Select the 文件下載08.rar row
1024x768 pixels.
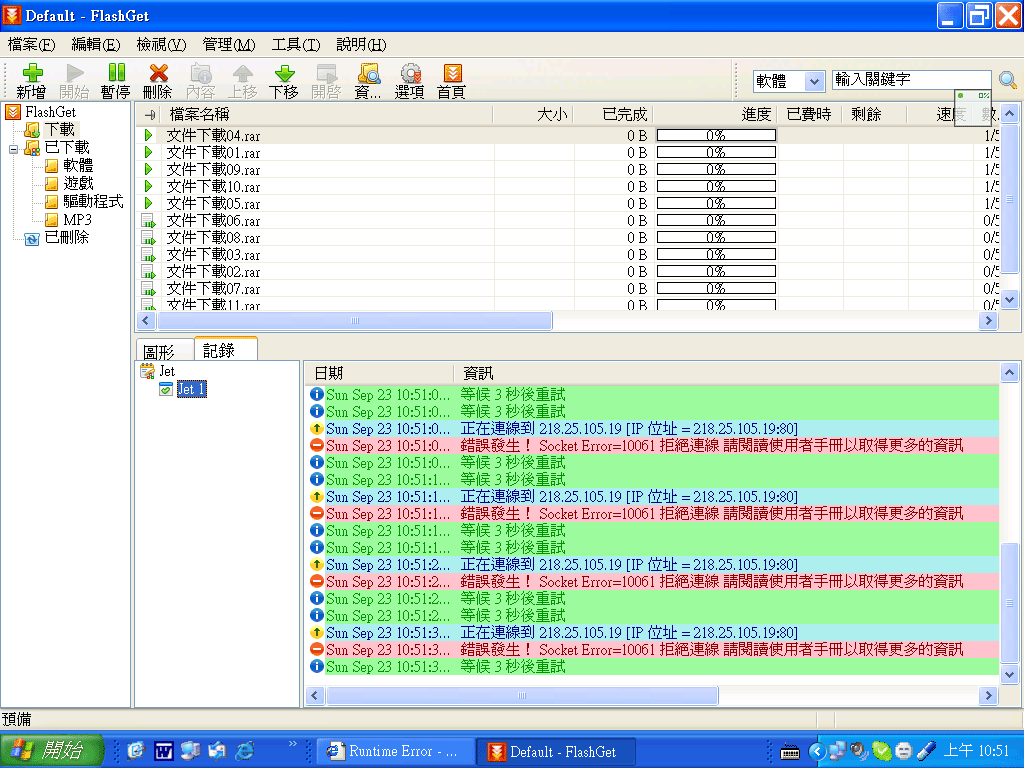pyautogui.click(x=569, y=238)
